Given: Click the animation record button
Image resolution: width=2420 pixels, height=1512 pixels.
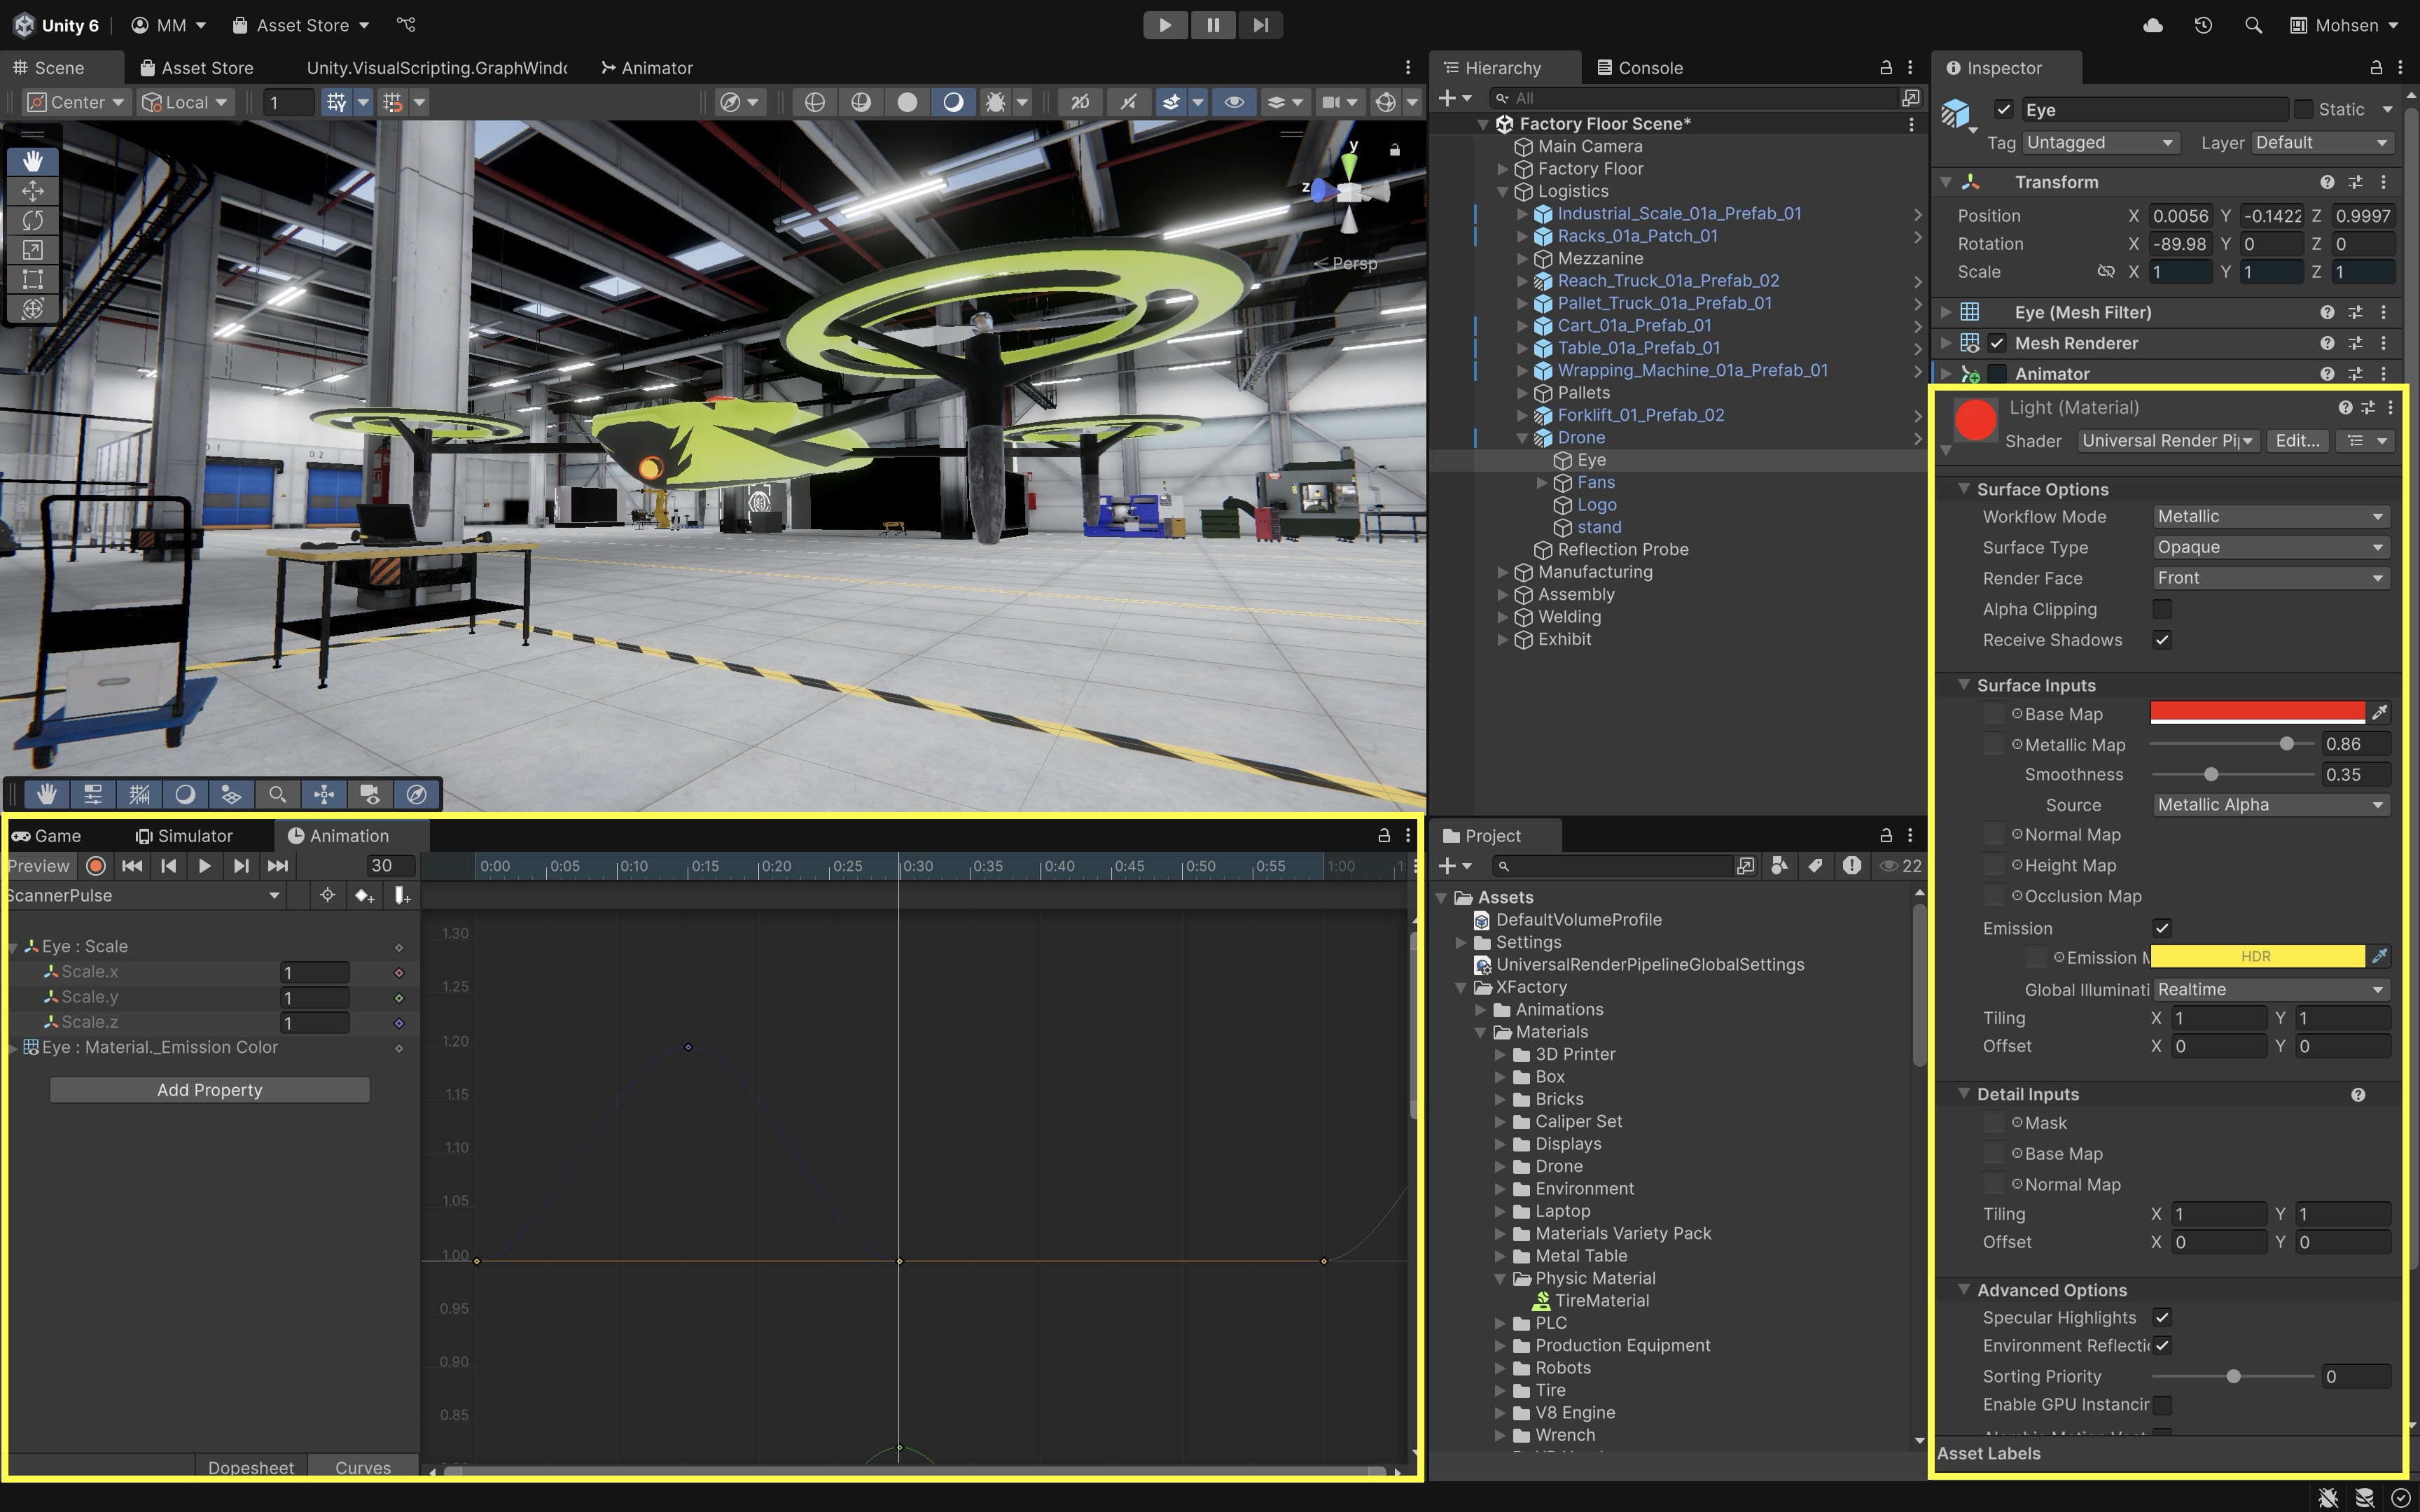Looking at the screenshot, I should click(x=96, y=866).
